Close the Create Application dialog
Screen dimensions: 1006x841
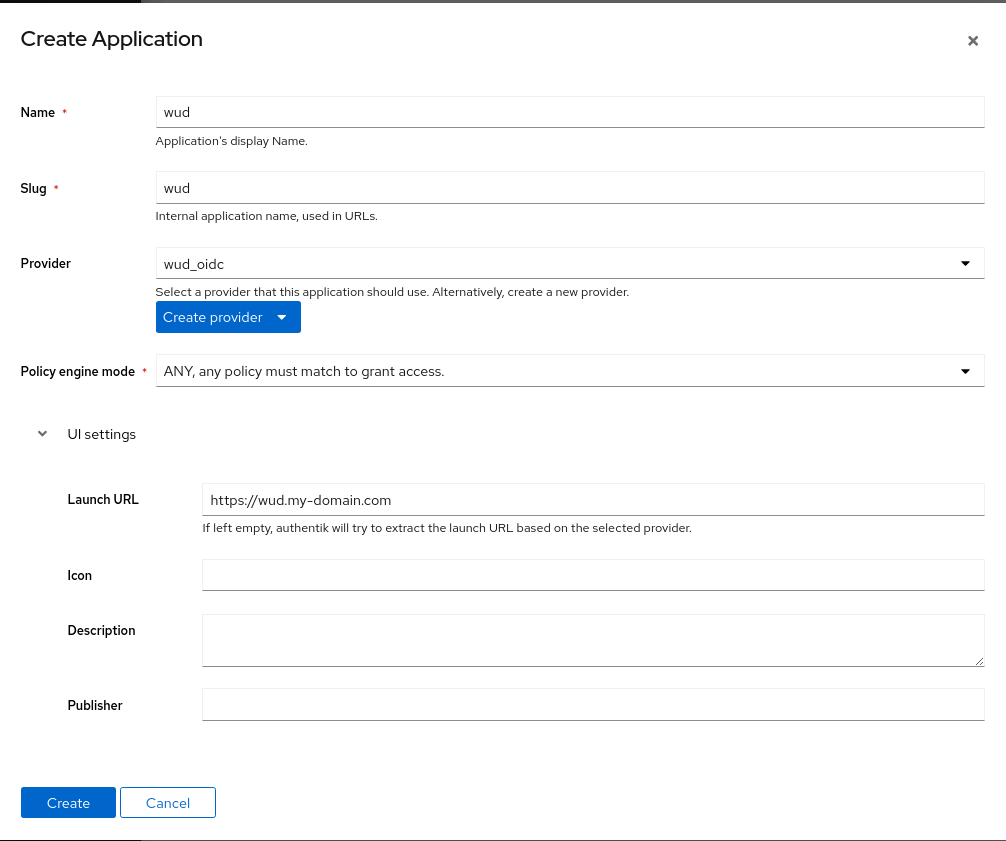(973, 41)
